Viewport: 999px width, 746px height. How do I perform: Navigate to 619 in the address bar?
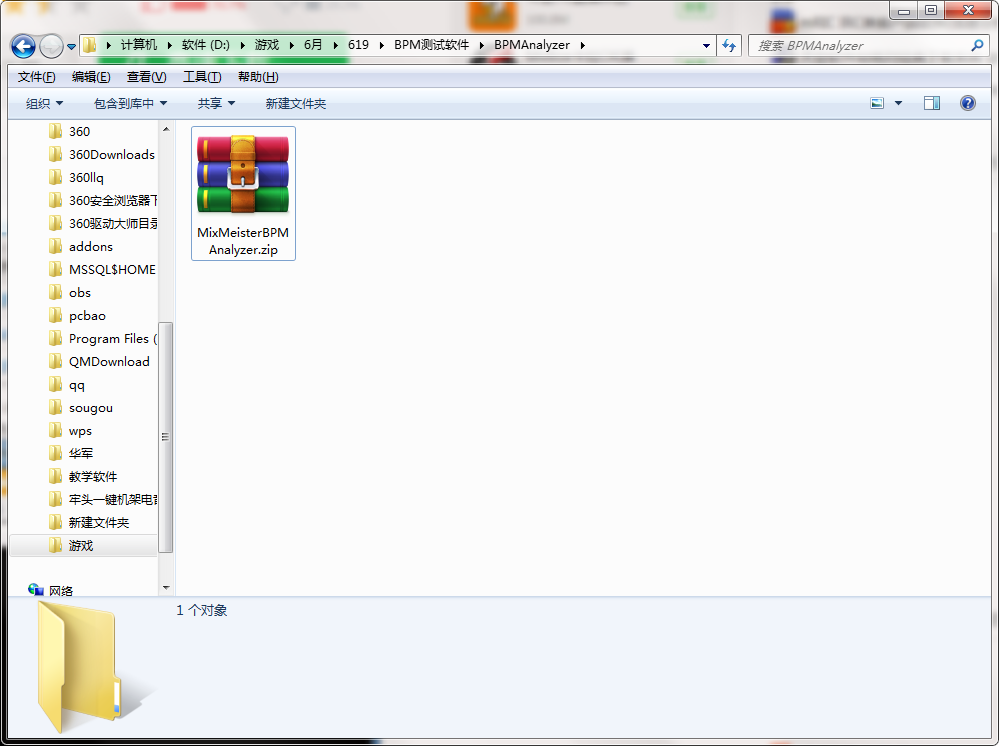(358, 45)
